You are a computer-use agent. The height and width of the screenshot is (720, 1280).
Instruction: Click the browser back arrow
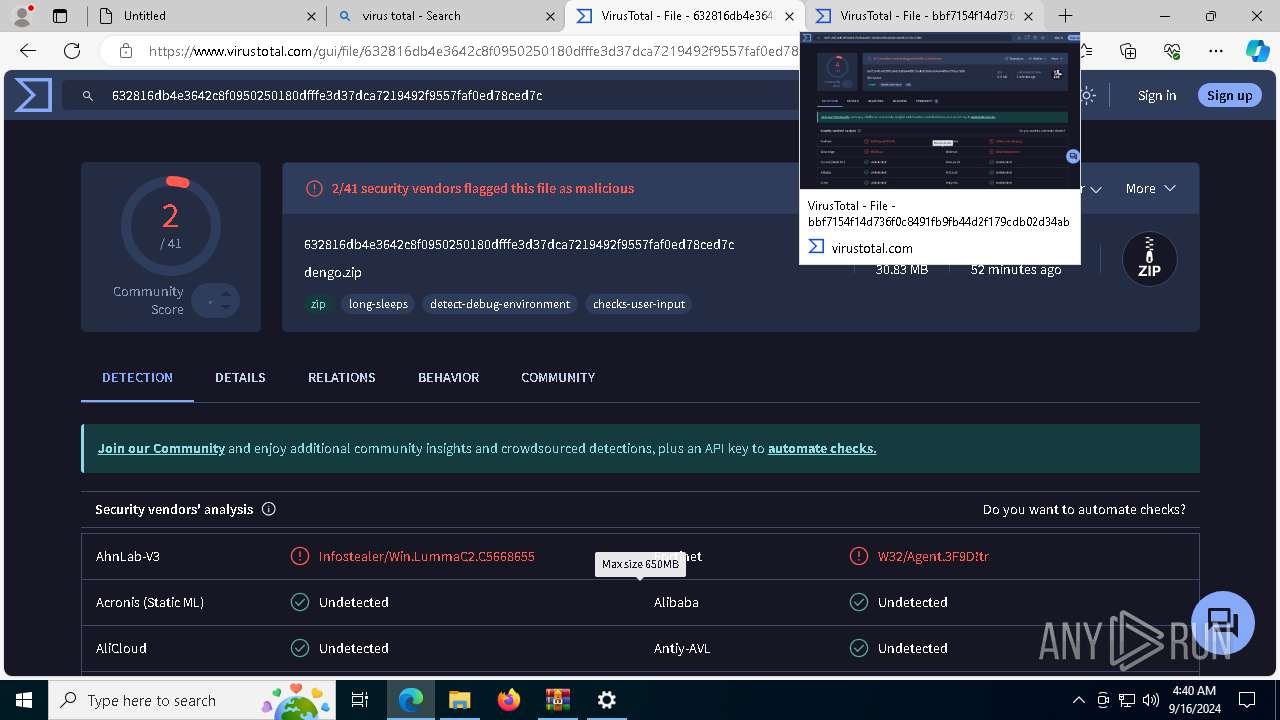(x=28, y=51)
